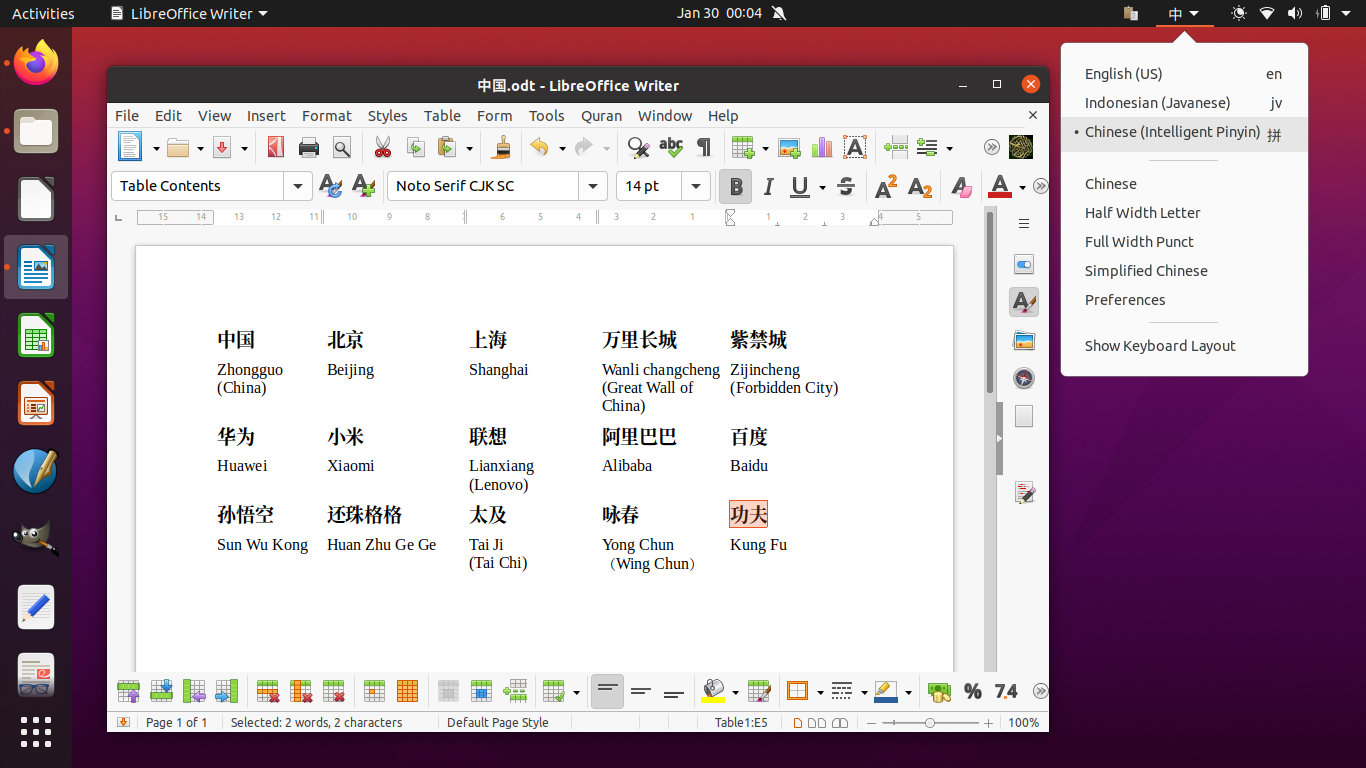Open the Quran menu

click(601, 116)
